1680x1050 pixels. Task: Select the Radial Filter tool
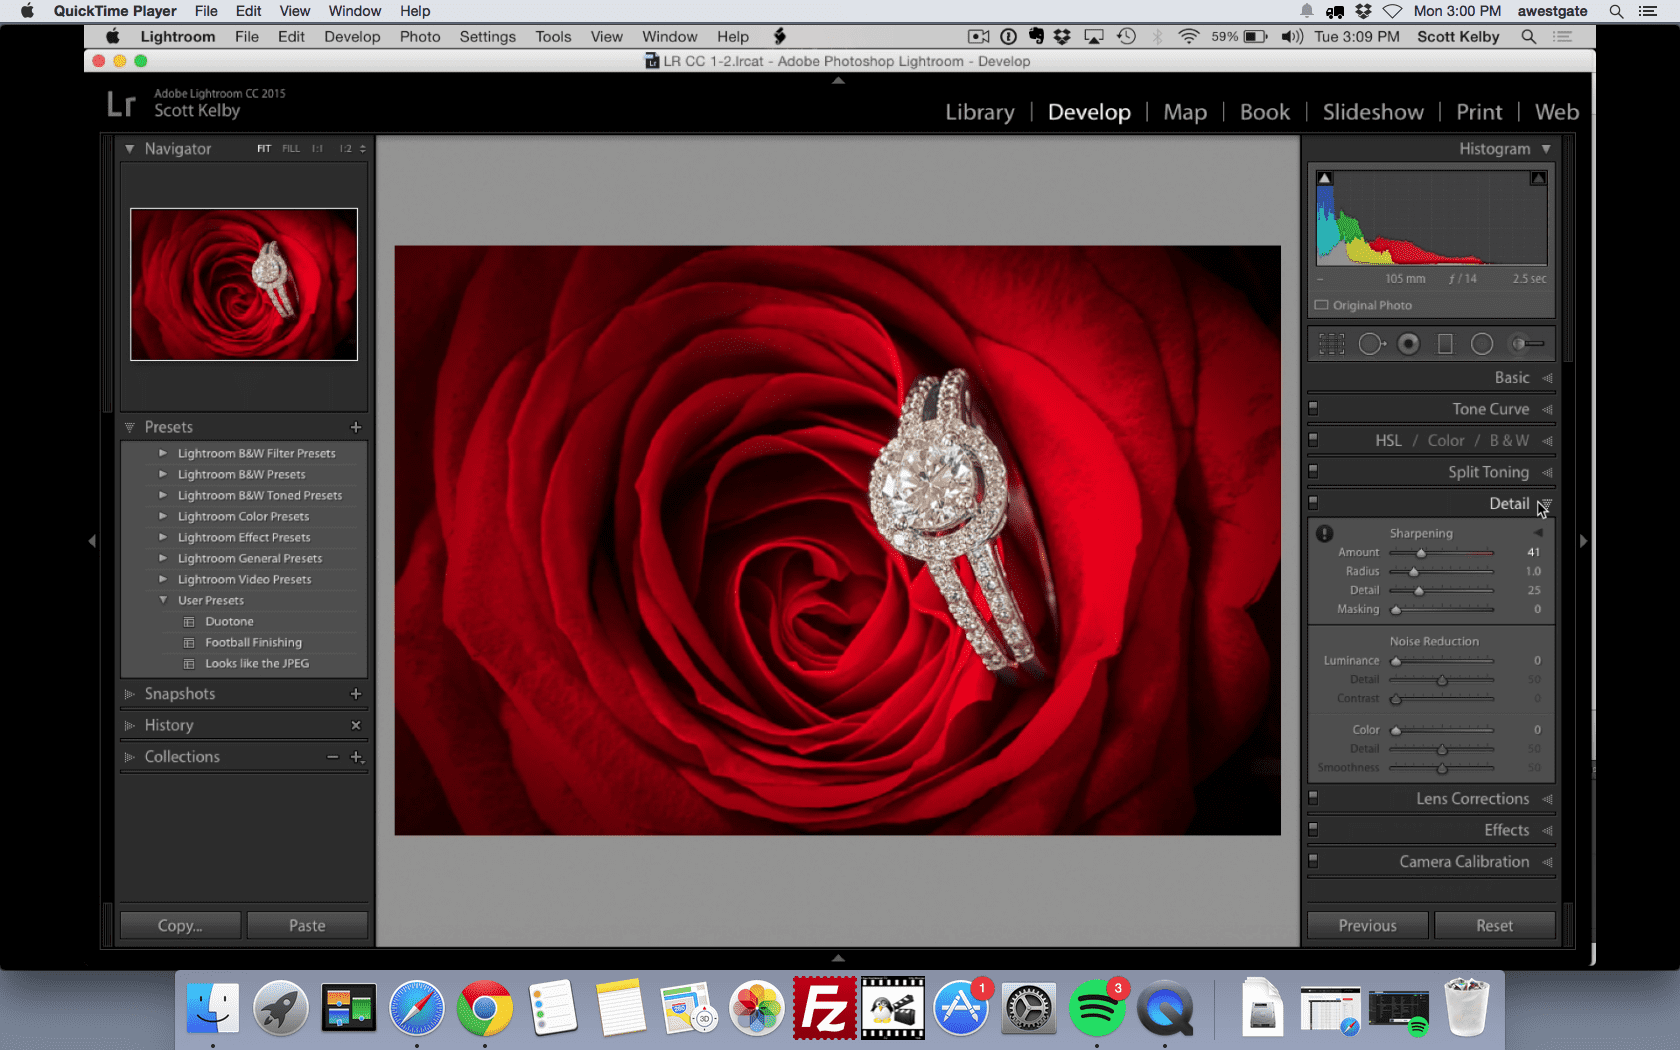pos(1482,343)
